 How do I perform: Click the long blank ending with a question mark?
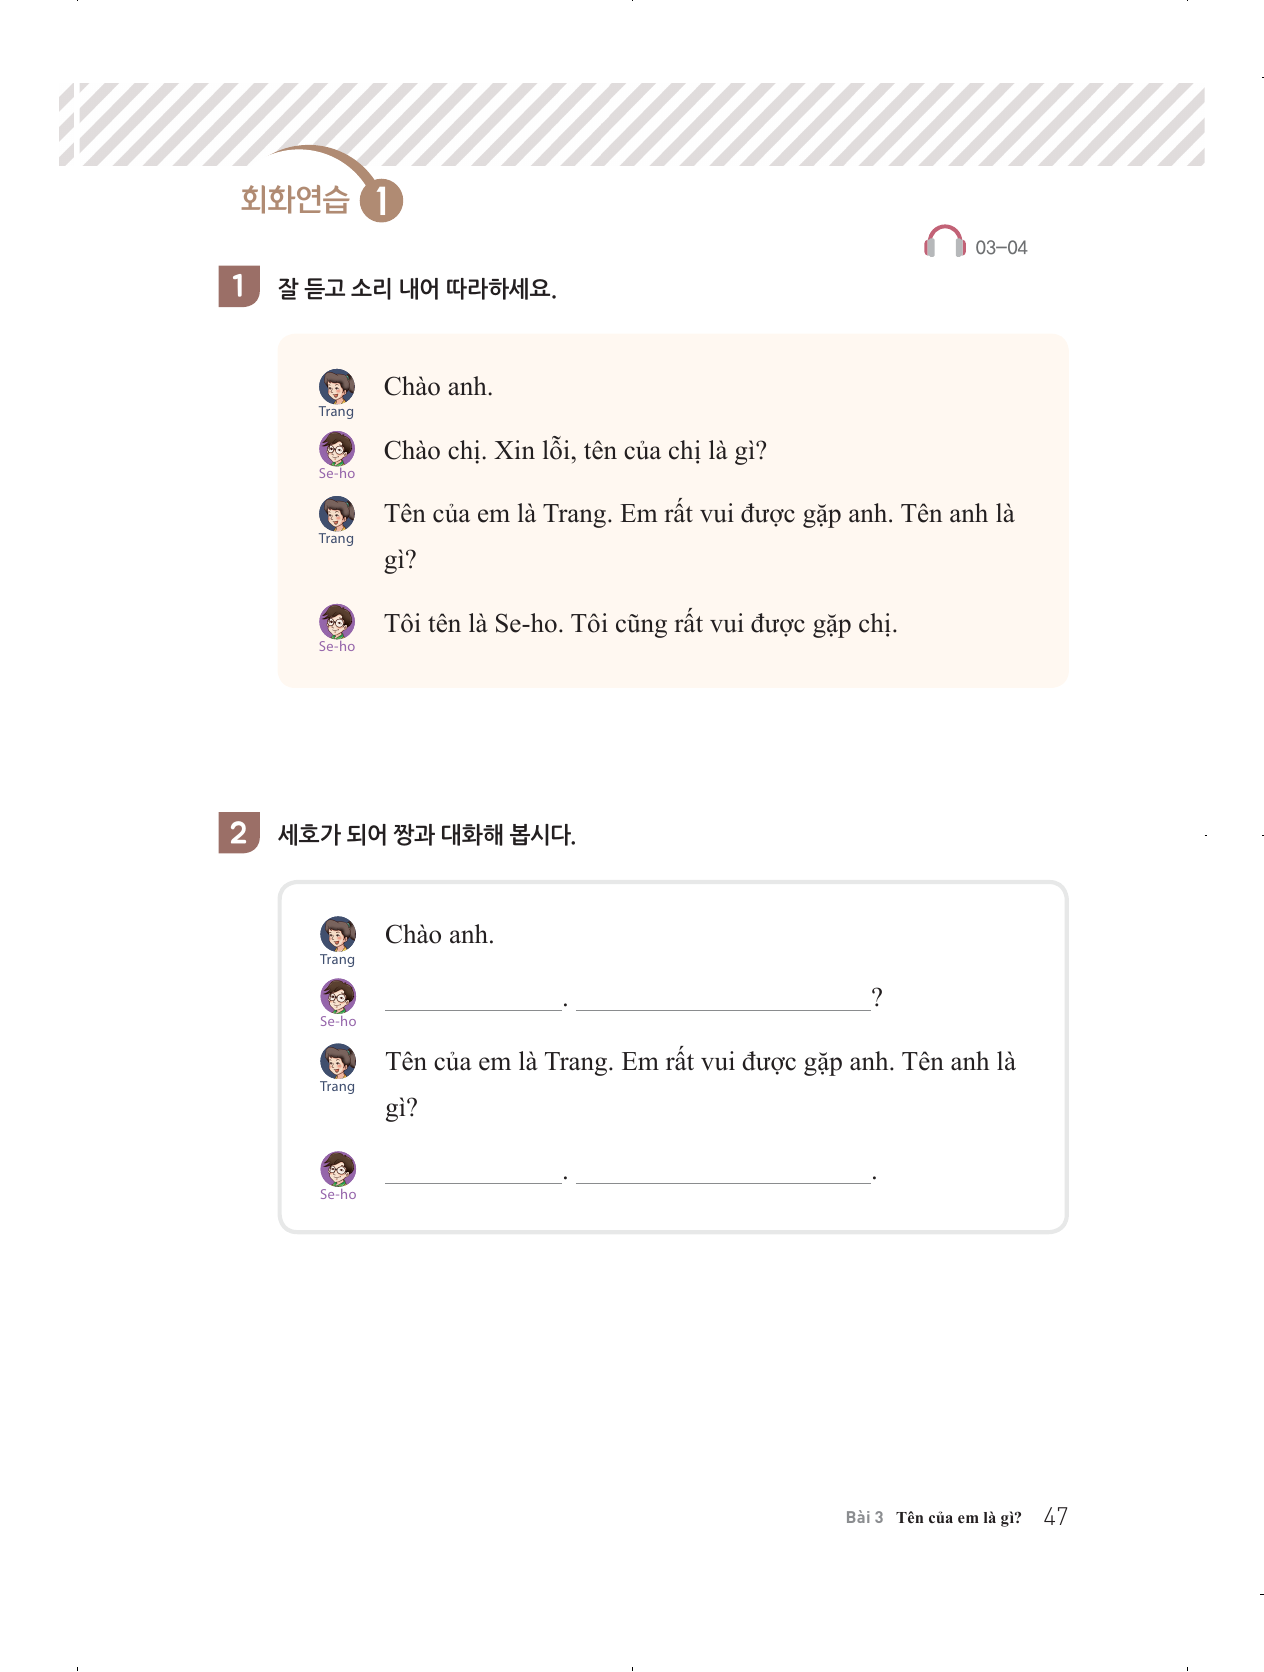coord(723,999)
